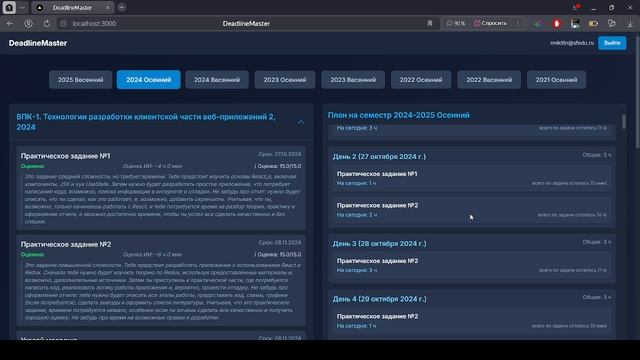Image resolution: width=640 pixels, height=360 pixels.
Task: Open Практическое задание №2 under День 4
Action: (377, 316)
